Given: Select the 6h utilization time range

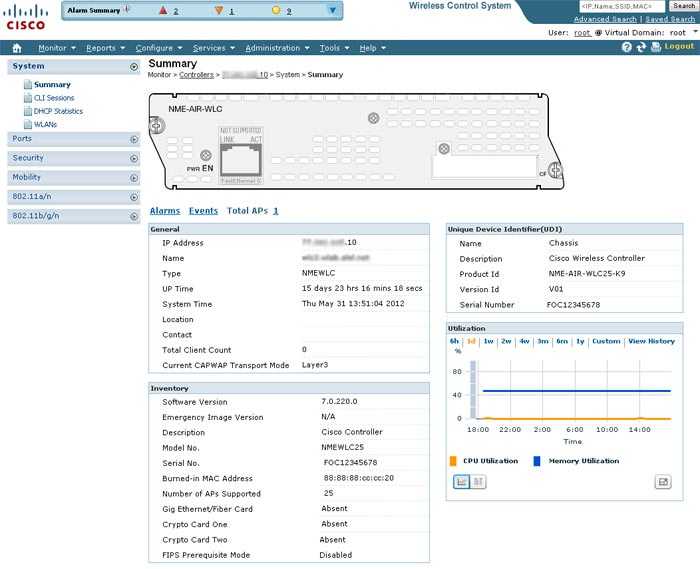Looking at the screenshot, I should (x=454, y=341).
